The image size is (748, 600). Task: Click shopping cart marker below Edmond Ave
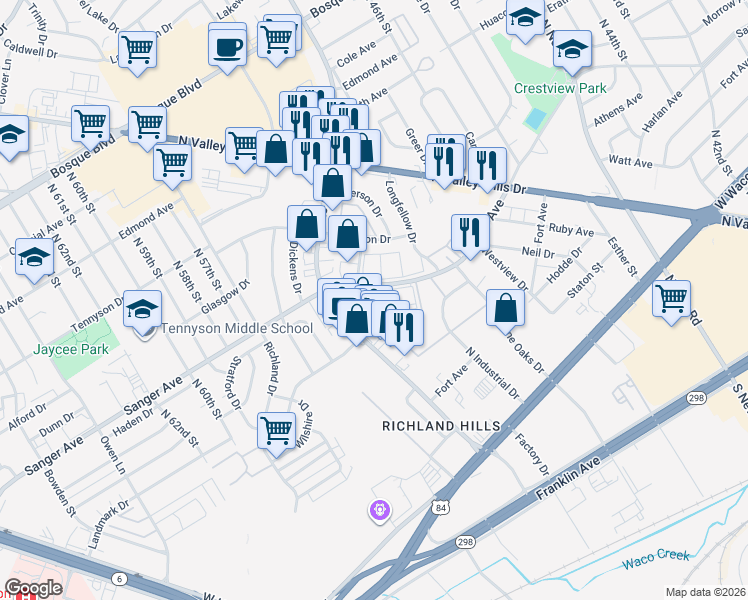[x=173, y=162]
